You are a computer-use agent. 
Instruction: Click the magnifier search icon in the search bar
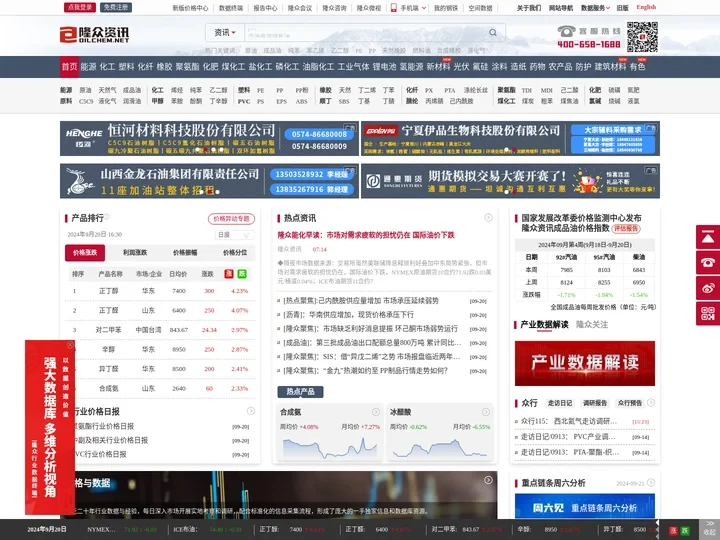493,33
